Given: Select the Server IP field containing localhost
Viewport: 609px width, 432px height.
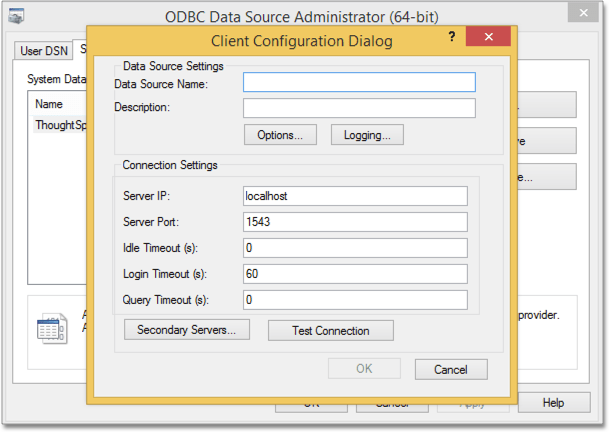Looking at the screenshot, I should point(355,197).
